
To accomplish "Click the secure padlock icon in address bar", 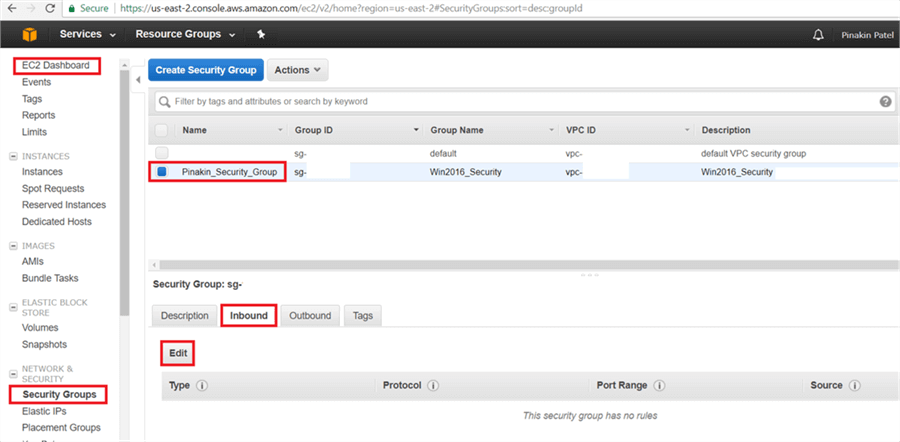I will tap(71, 9).
